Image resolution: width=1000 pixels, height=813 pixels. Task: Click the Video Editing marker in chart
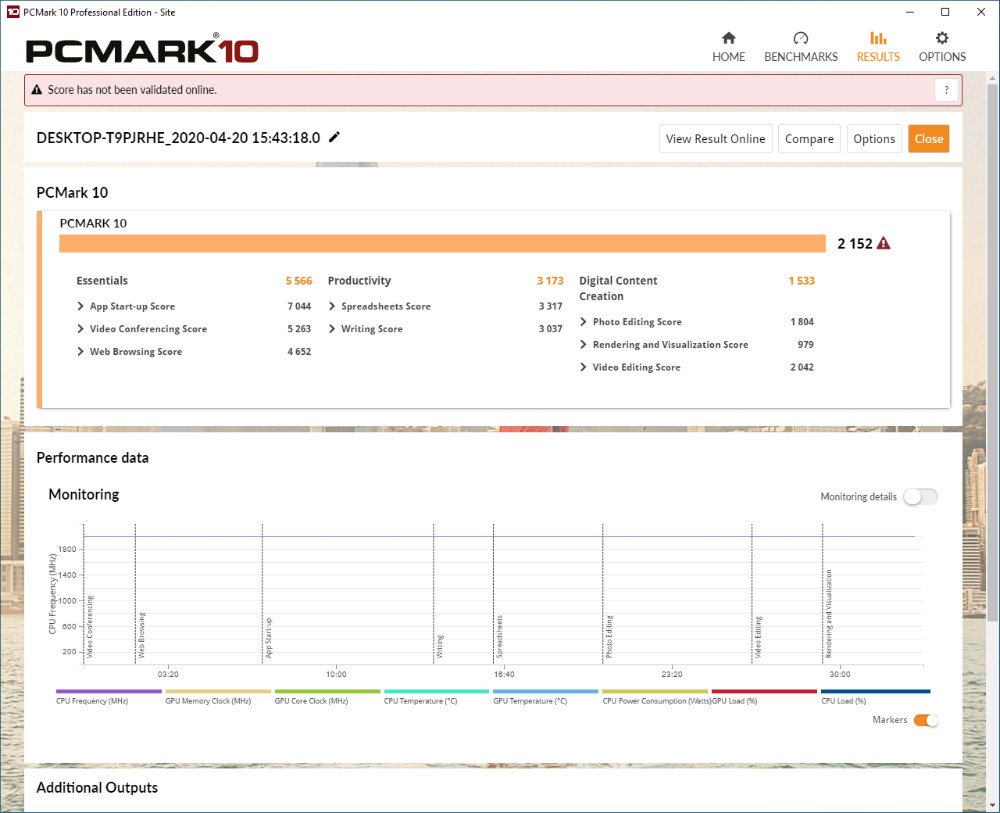click(757, 636)
